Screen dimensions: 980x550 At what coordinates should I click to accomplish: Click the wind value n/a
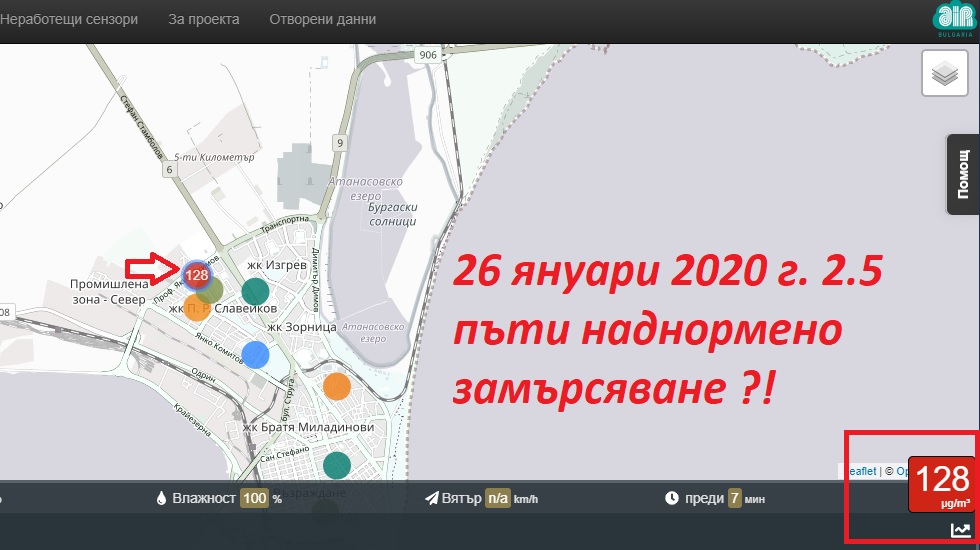click(498, 498)
